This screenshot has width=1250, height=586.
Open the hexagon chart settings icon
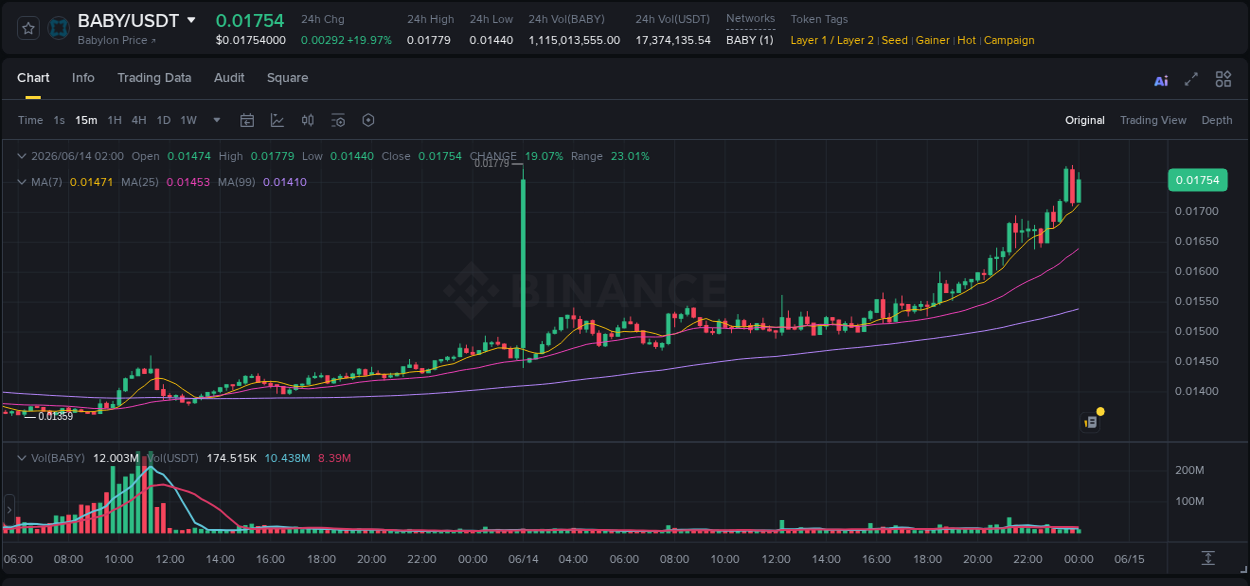pyautogui.click(x=368, y=120)
